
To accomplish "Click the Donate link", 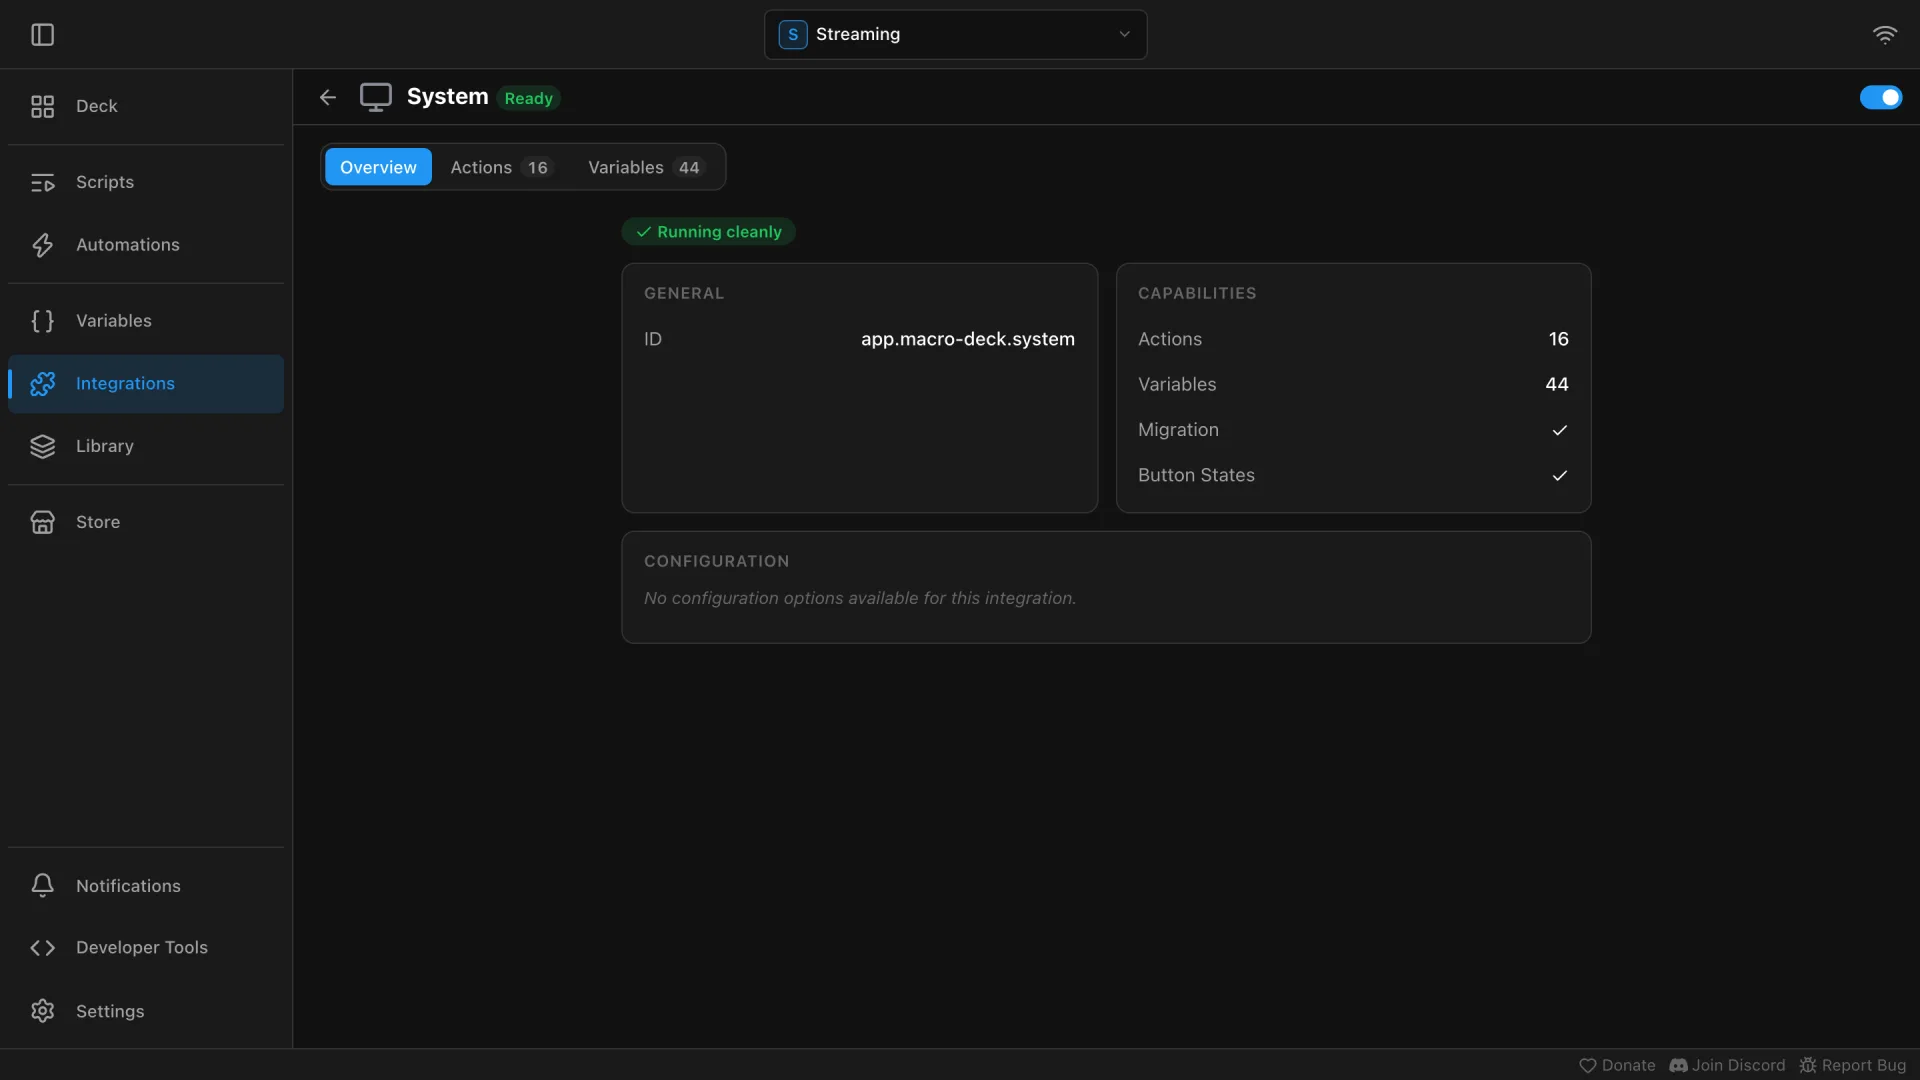I will pos(1617,1066).
